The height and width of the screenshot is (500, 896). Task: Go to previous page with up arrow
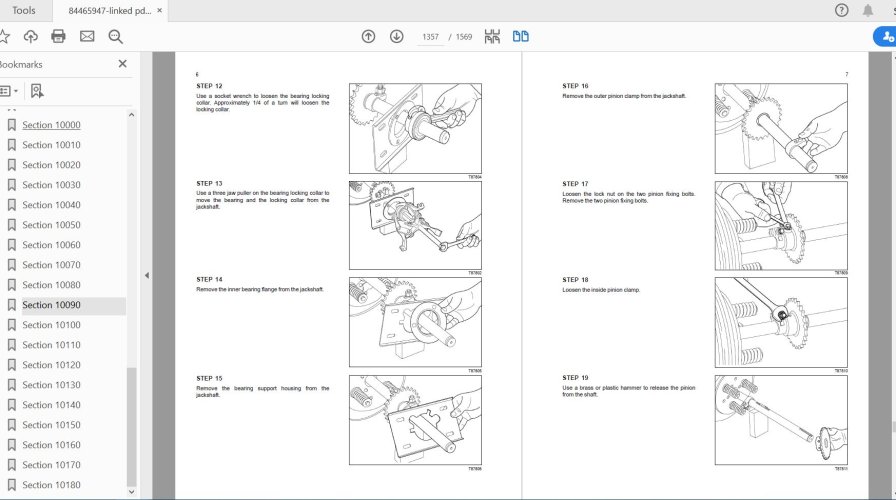(x=368, y=37)
